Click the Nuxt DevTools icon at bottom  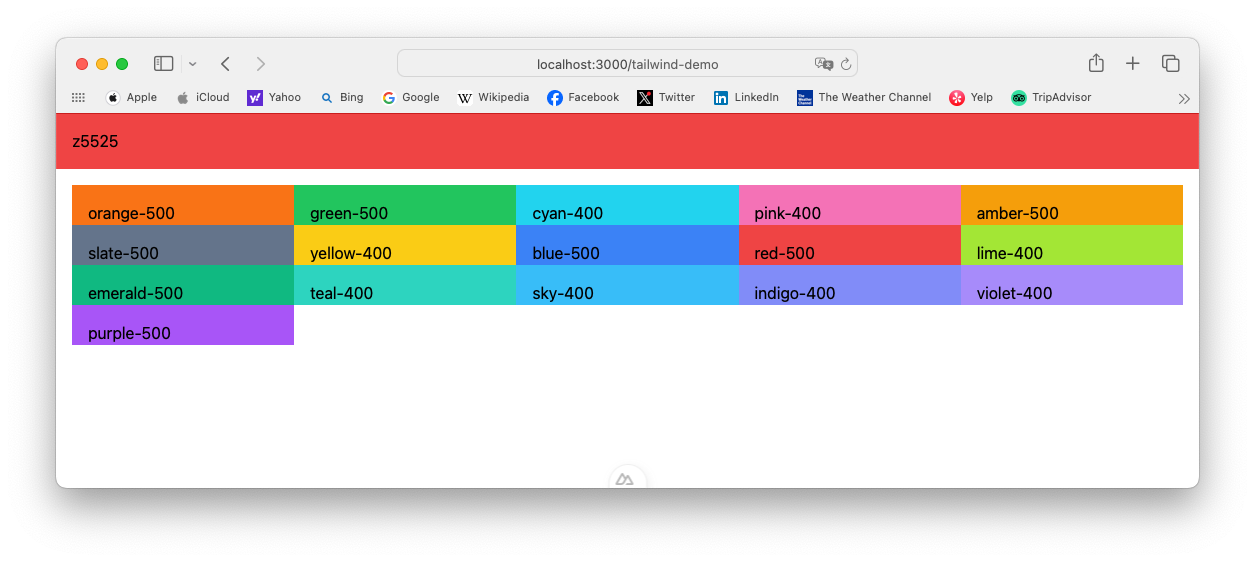(x=627, y=480)
